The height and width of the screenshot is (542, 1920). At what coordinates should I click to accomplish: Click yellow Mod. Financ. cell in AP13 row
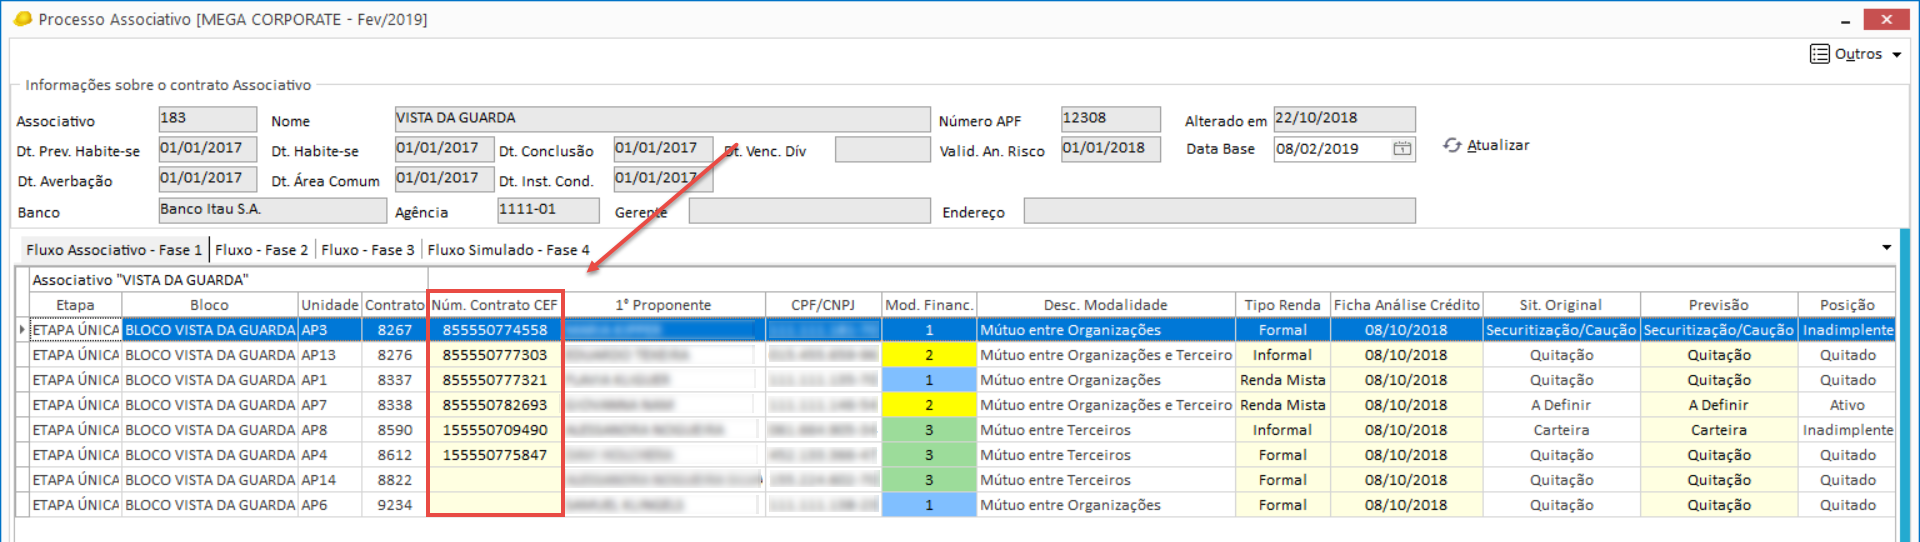coord(929,355)
